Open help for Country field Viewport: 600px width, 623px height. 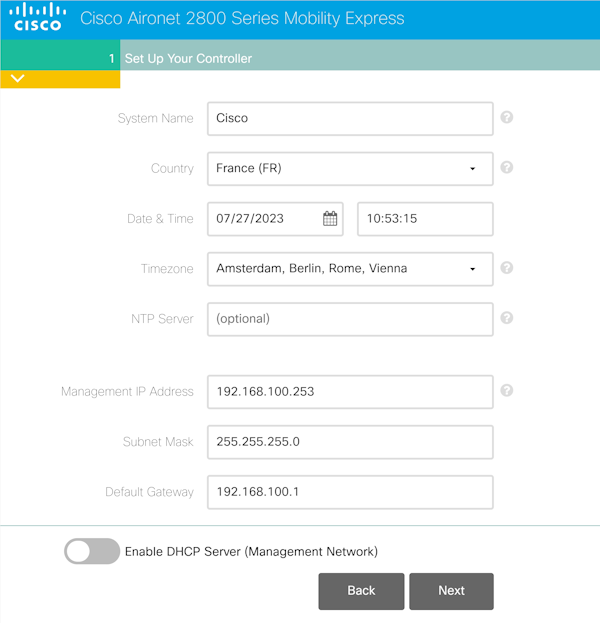[x=506, y=167]
